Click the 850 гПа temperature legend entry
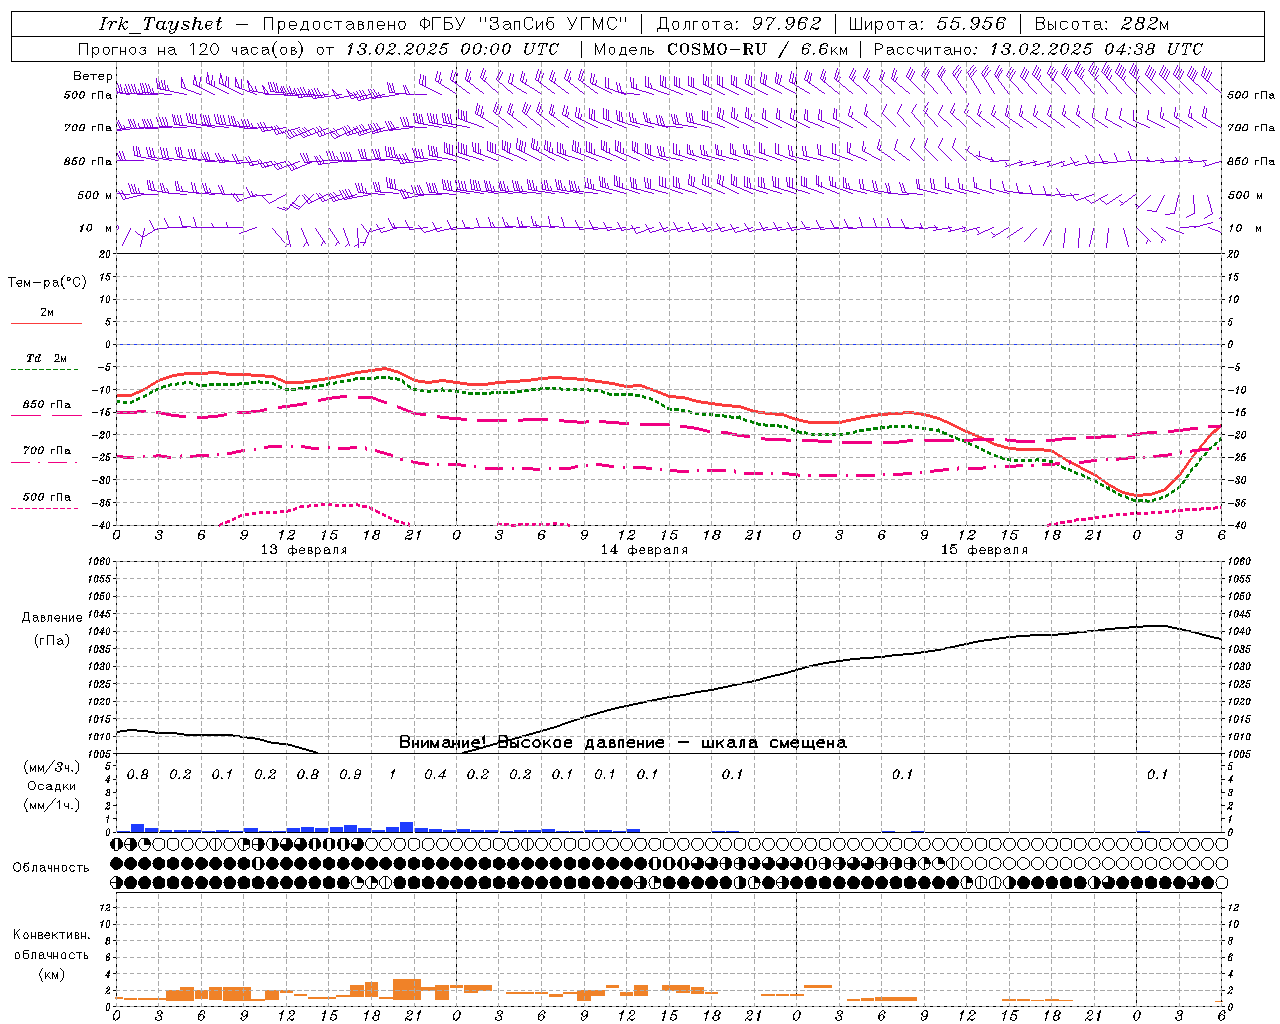This screenshot has height=1024, width=1280. pos(46,405)
